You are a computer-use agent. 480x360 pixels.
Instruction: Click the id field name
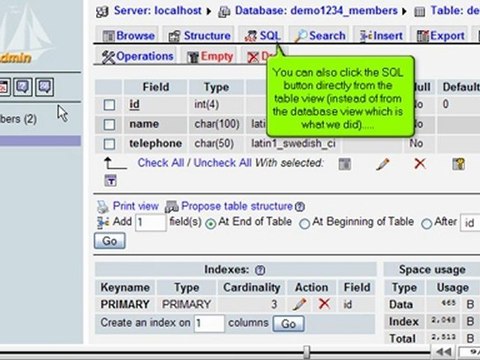(x=134, y=104)
